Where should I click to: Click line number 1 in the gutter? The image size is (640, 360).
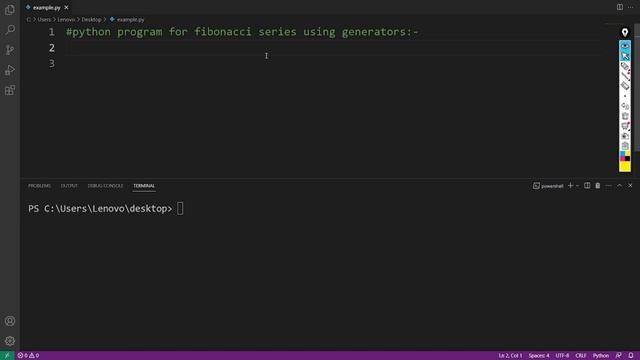click(x=52, y=32)
